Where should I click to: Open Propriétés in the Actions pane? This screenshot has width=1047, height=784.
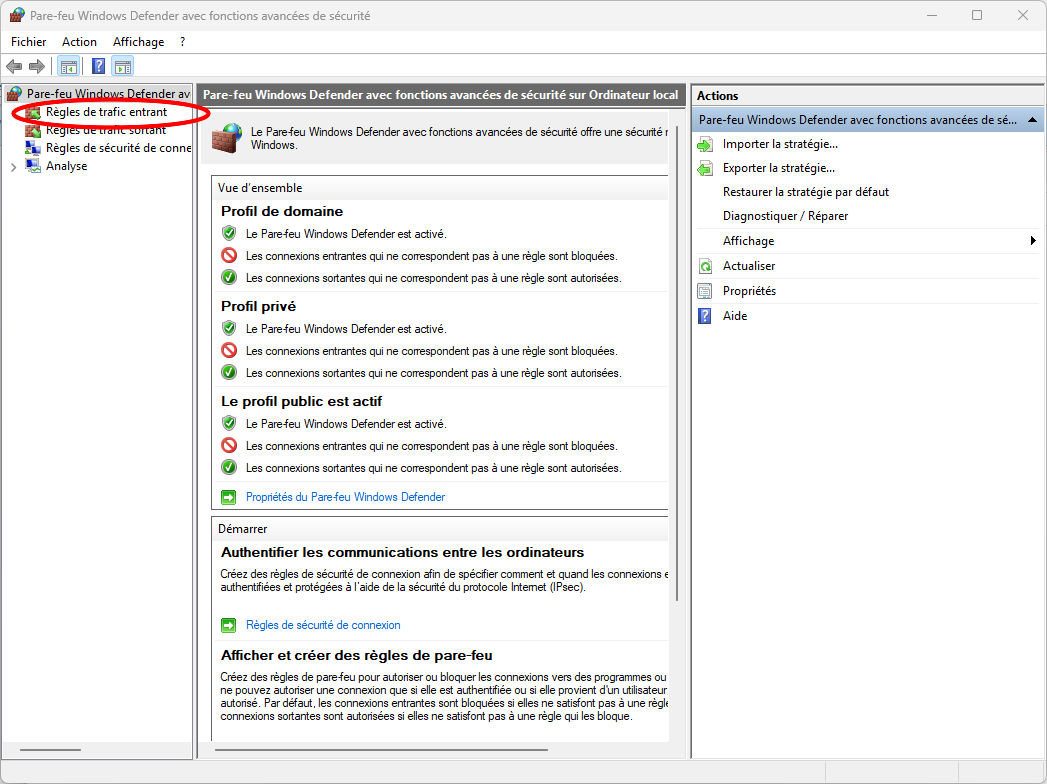pos(749,291)
